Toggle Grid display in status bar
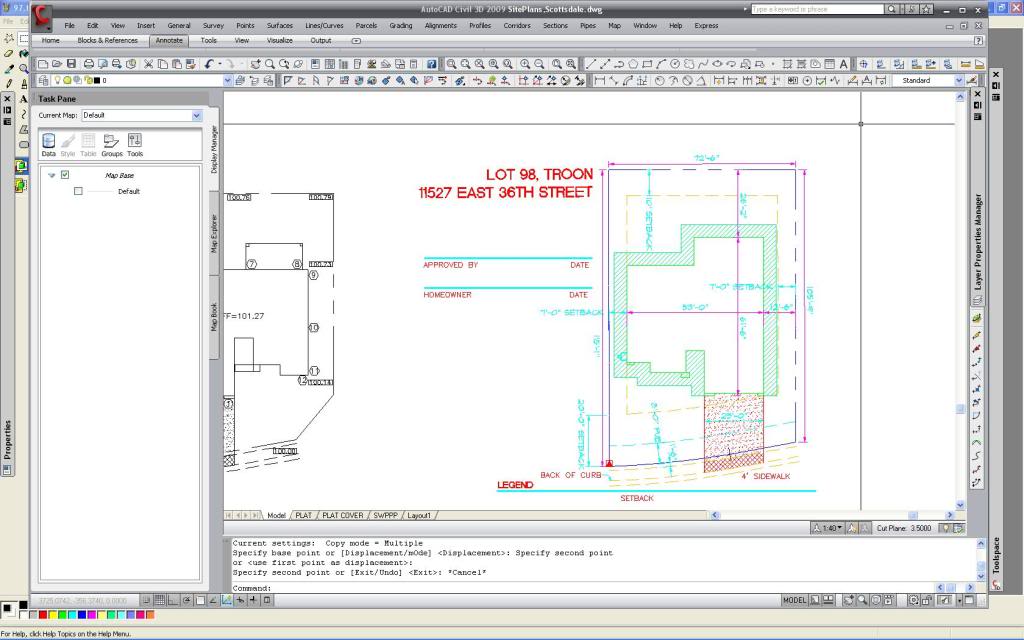Image resolution: width=1024 pixels, height=640 pixels. 159,600
